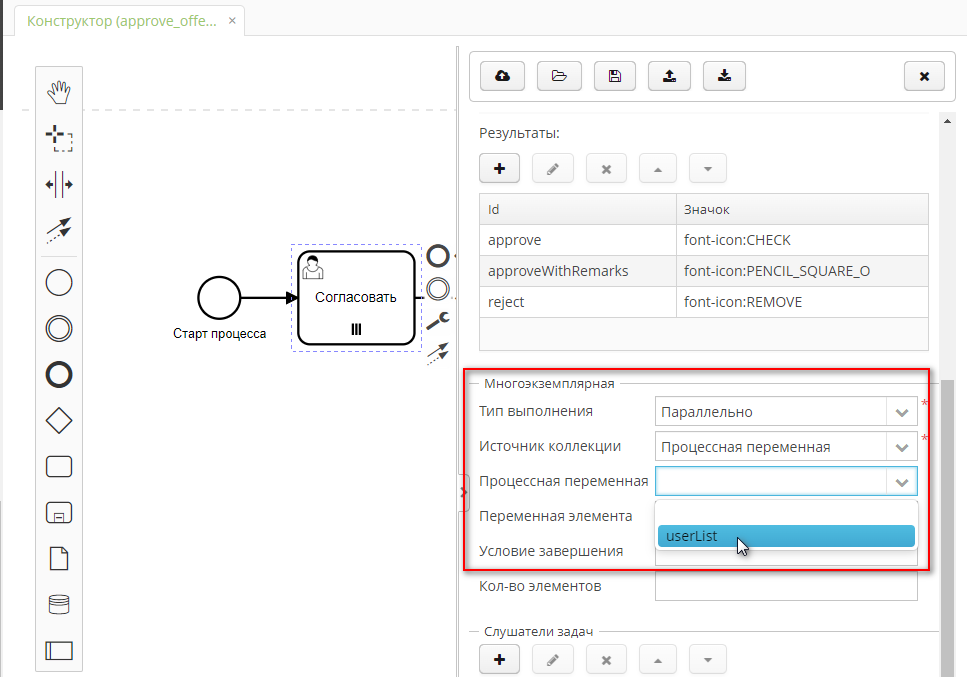The width and height of the screenshot is (967, 677).
Task: Deploy the model via the cloud upload button
Action: tap(501, 75)
